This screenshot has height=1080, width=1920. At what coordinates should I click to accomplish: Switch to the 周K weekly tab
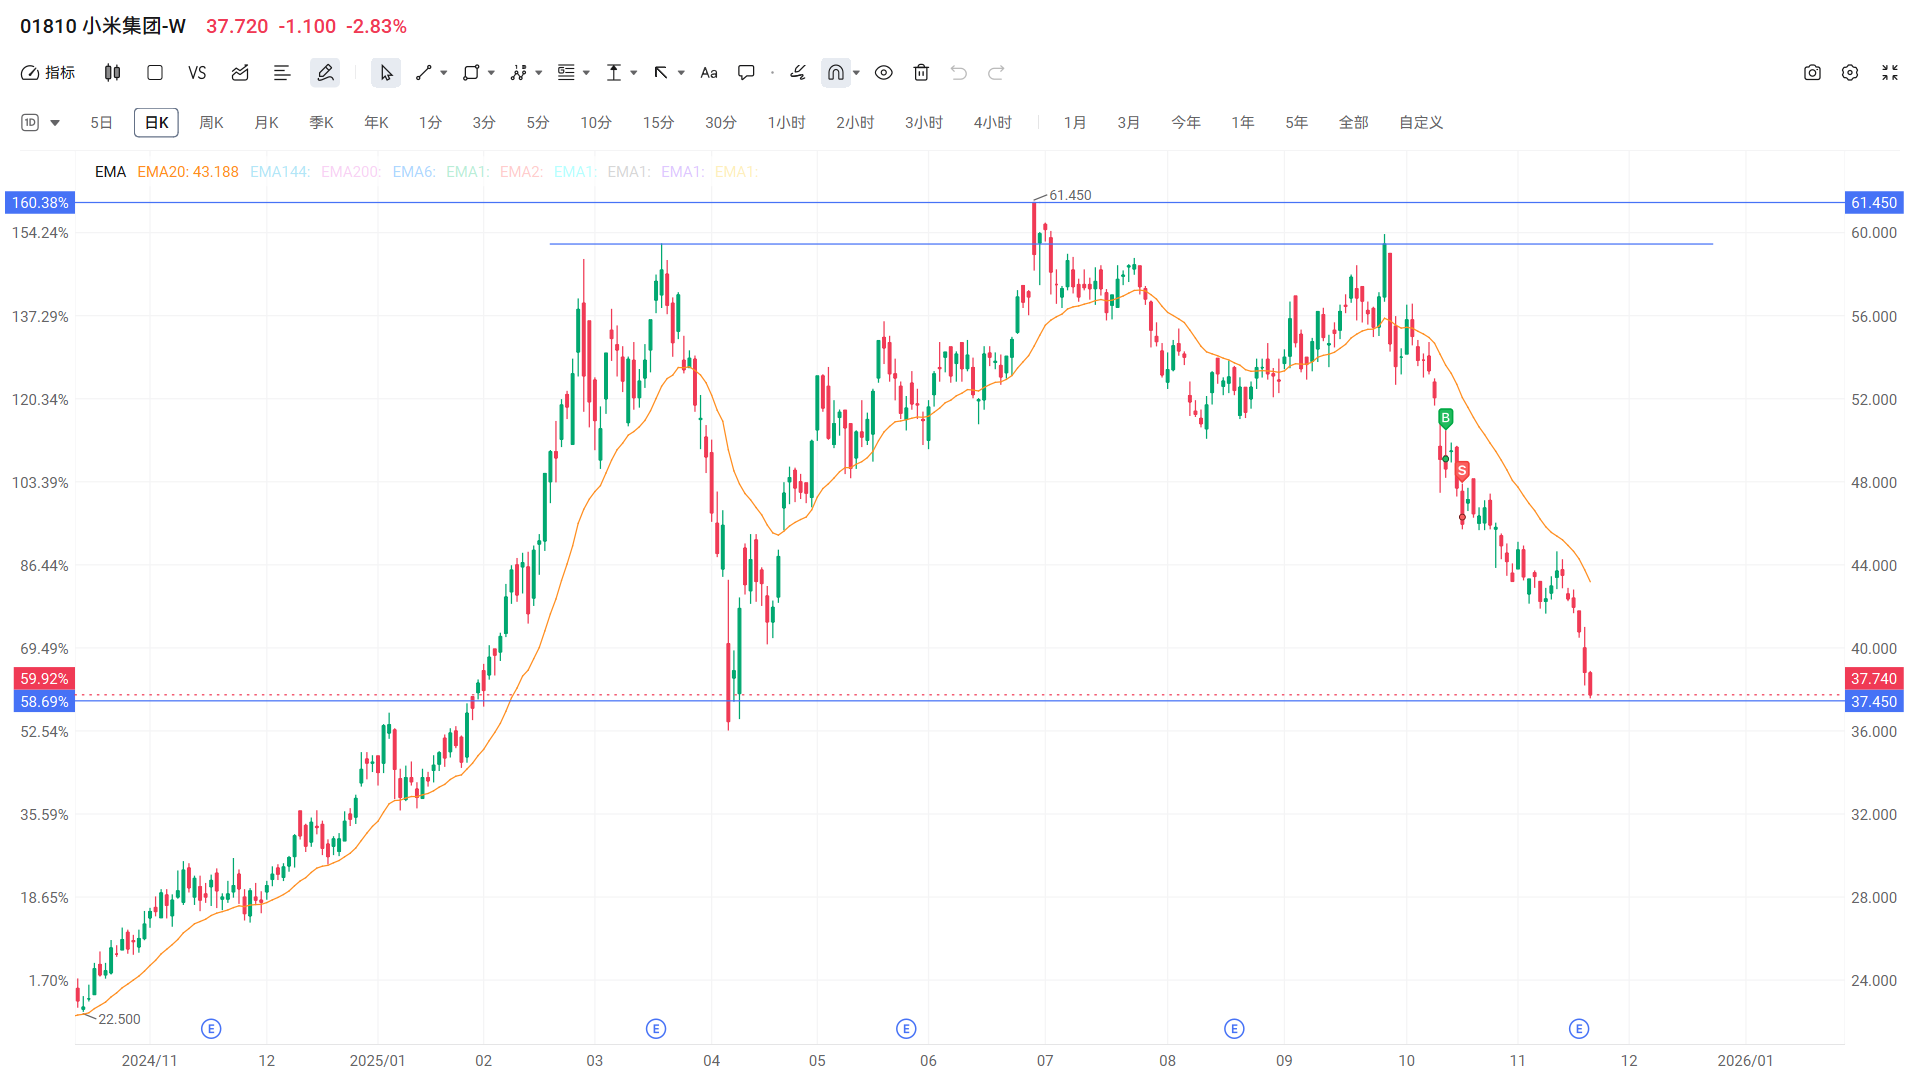pos(211,123)
